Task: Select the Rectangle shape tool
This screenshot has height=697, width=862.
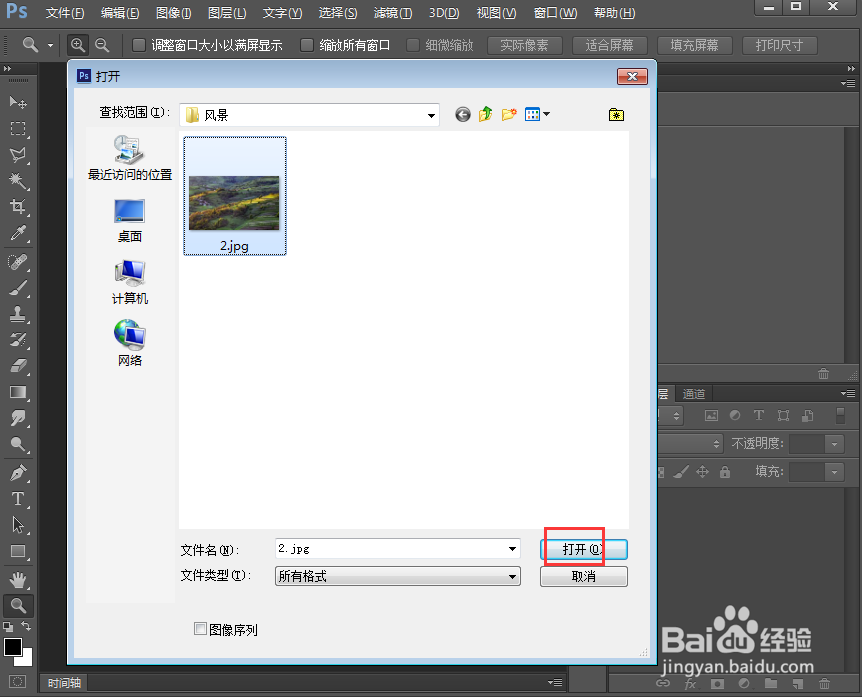Action: pos(18,551)
